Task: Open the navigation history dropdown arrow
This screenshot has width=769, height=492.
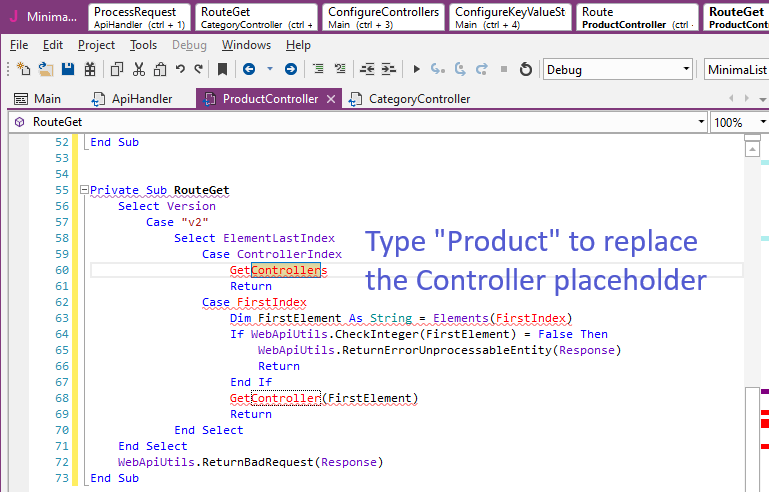Action: [270, 69]
